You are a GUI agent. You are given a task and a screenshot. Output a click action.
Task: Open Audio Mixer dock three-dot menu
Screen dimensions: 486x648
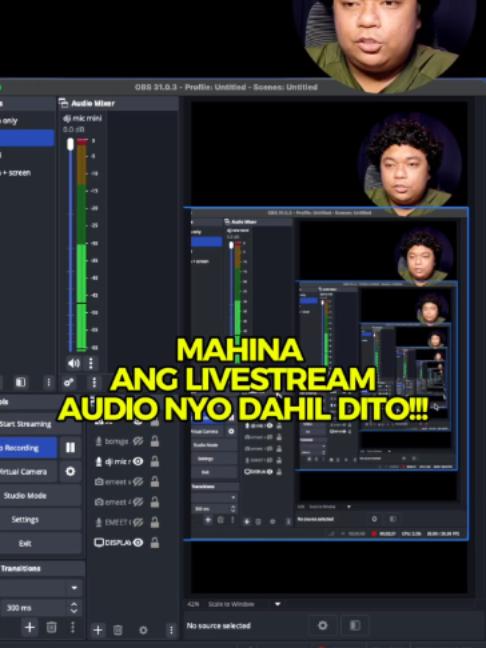(x=94, y=382)
